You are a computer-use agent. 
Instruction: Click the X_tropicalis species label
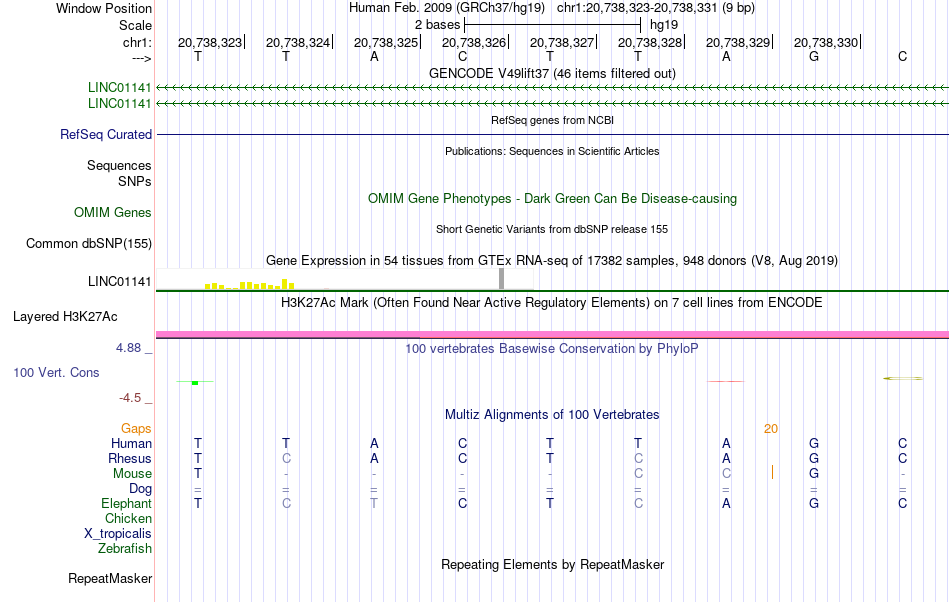(118, 534)
